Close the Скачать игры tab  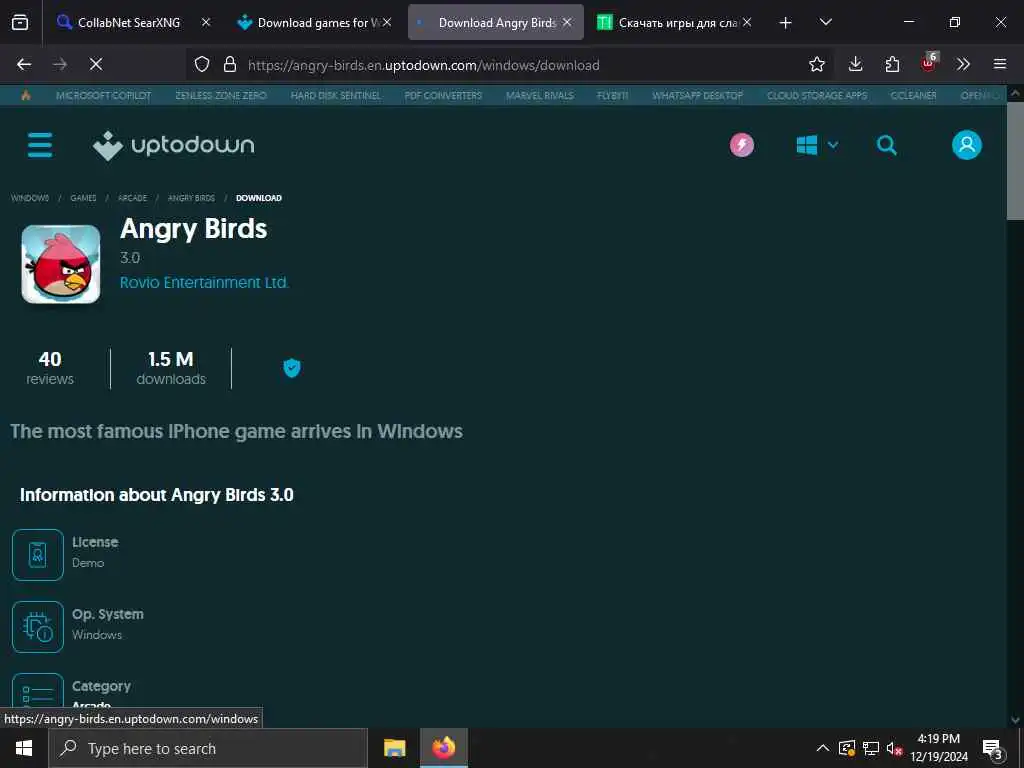[x=747, y=22]
